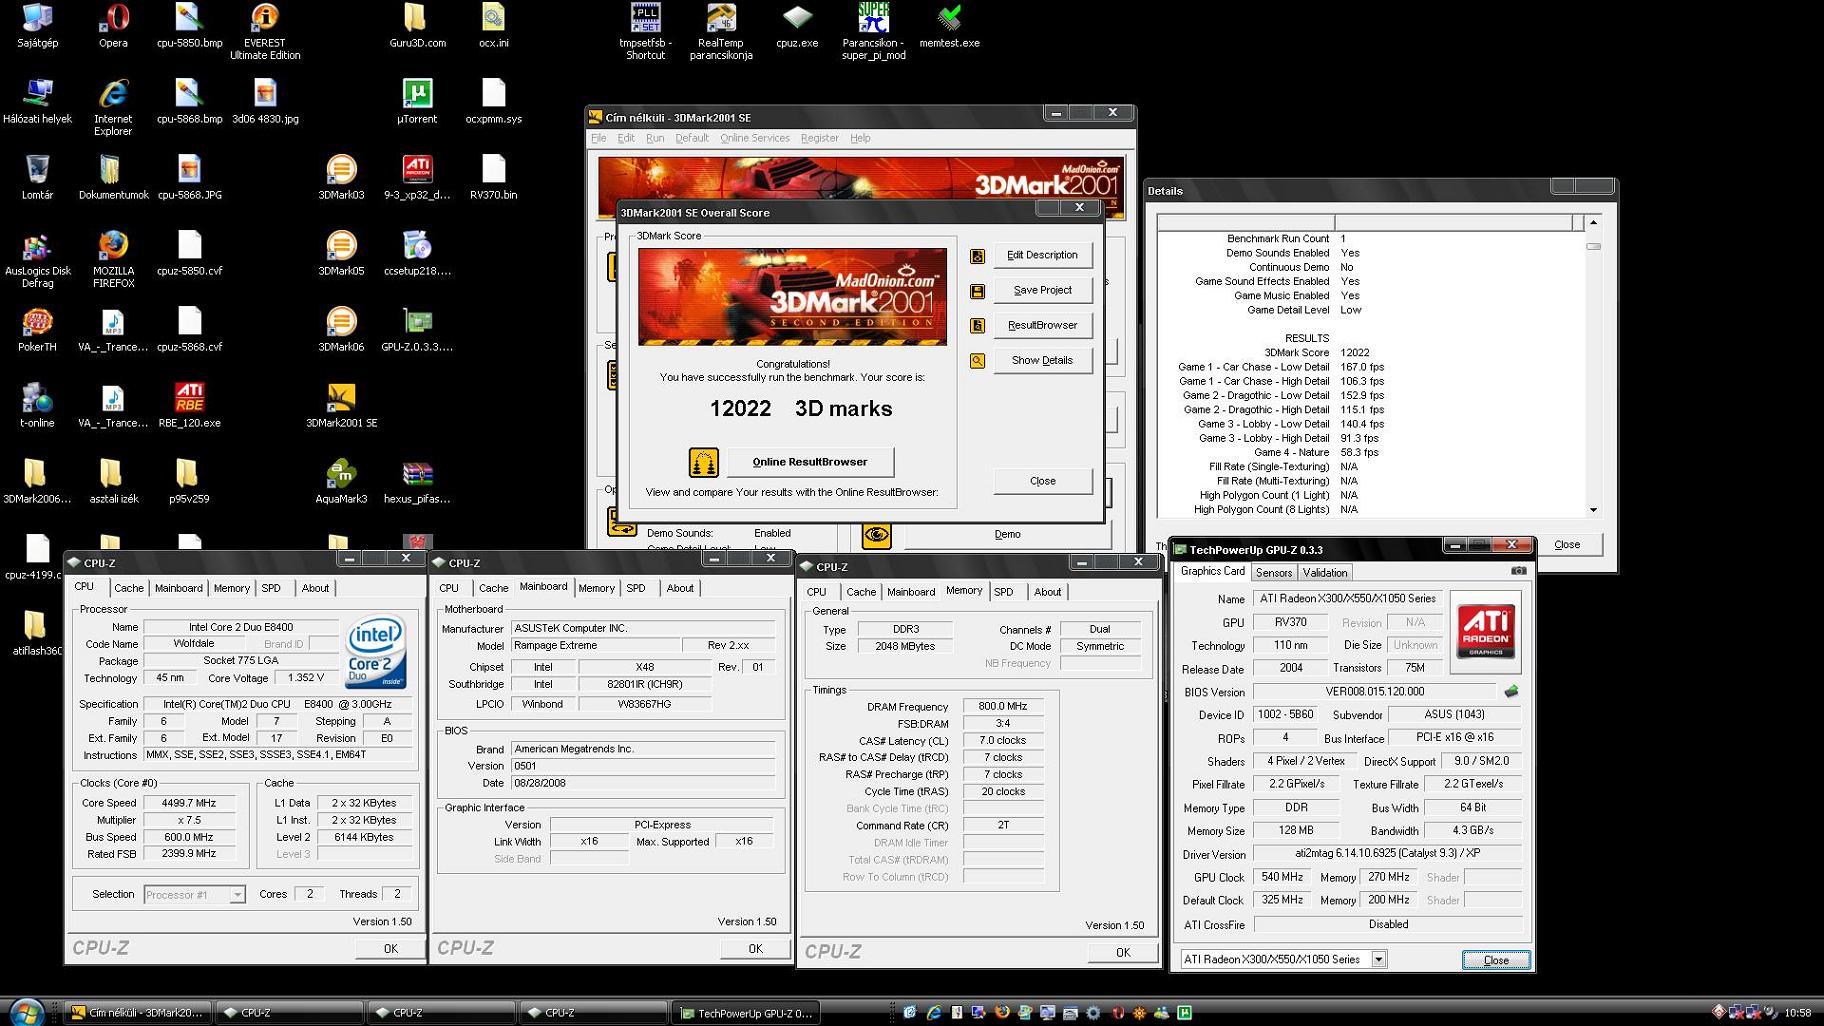The width and height of the screenshot is (1824, 1026).
Task: Click the Online ResultBrowser button
Action: [810, 462]
